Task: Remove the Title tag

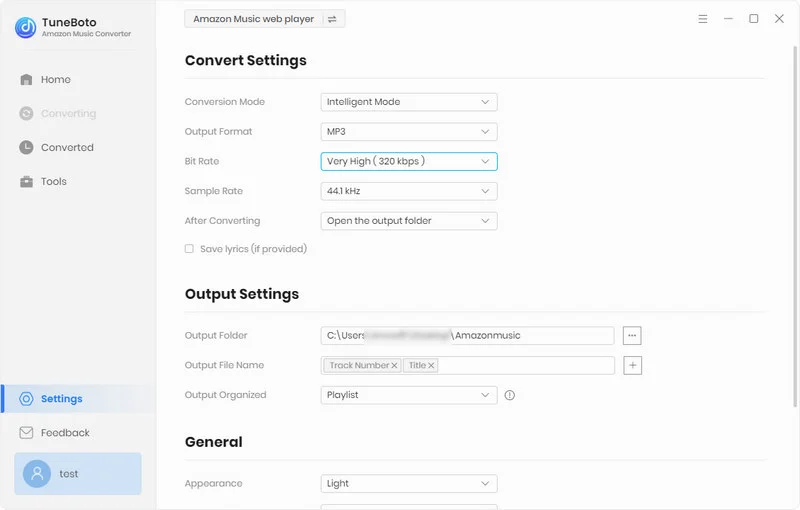Action: point(431,366)
